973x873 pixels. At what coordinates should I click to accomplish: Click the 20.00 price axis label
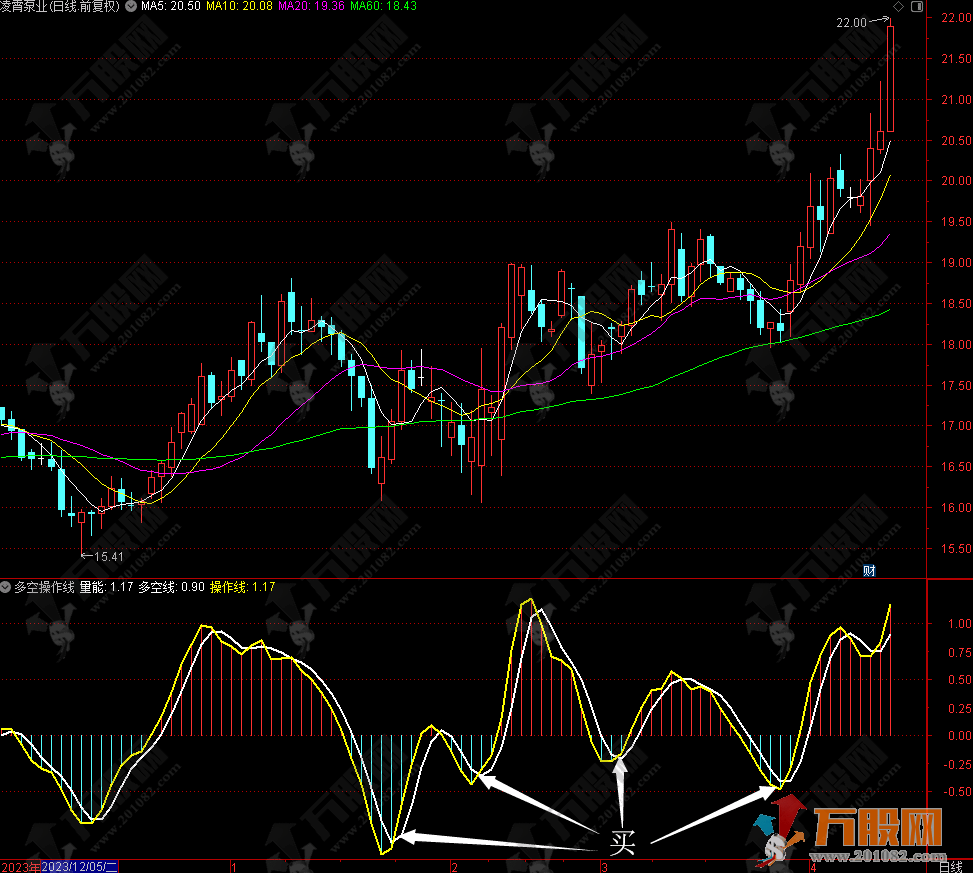(956, 181)
